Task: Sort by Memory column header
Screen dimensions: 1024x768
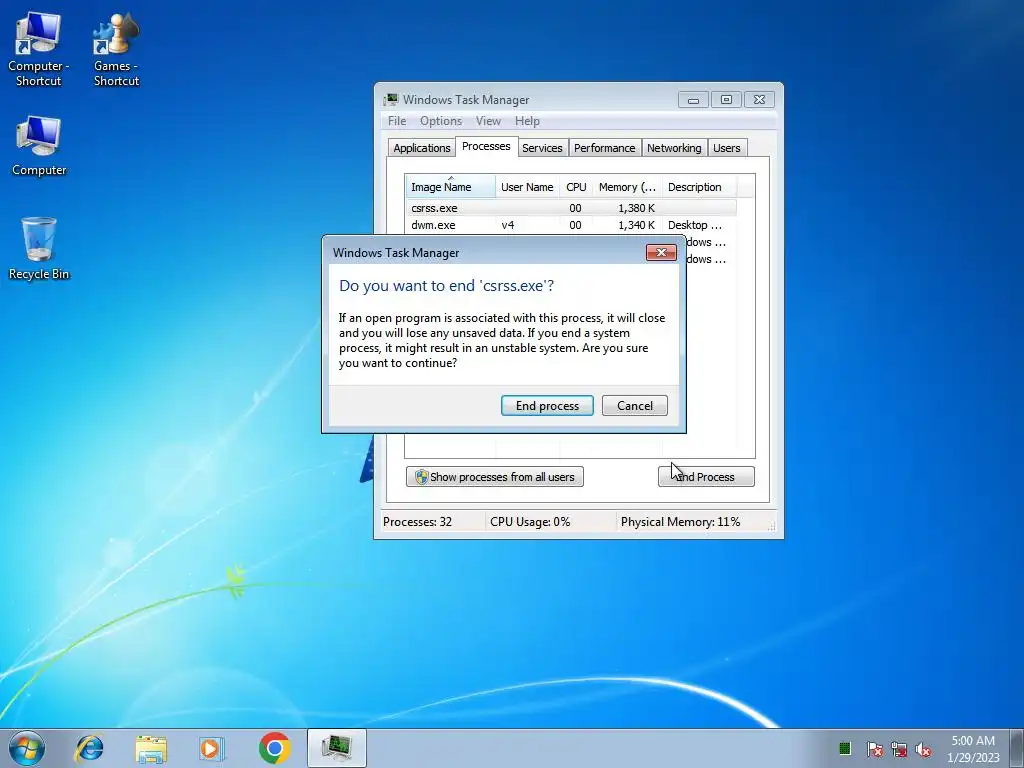Action: pyautogui.click(x=627, y=187)
